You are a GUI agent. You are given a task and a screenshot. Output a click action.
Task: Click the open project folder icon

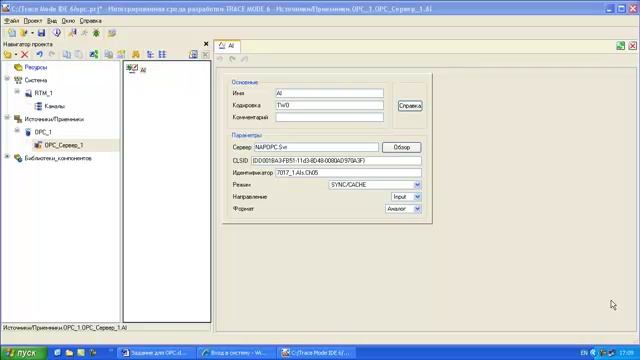(x=24, y=33)
